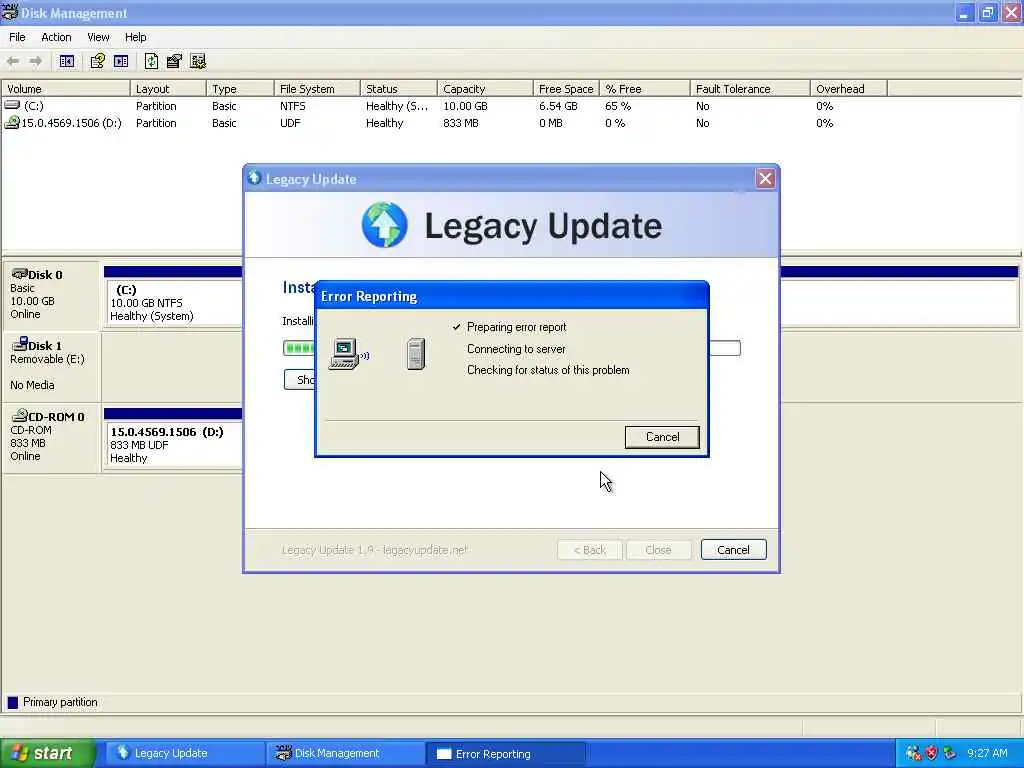Open the Action menu
The width and height of the screenshot is (1024, 768).
pyautogui.click(x=56, y=37)
